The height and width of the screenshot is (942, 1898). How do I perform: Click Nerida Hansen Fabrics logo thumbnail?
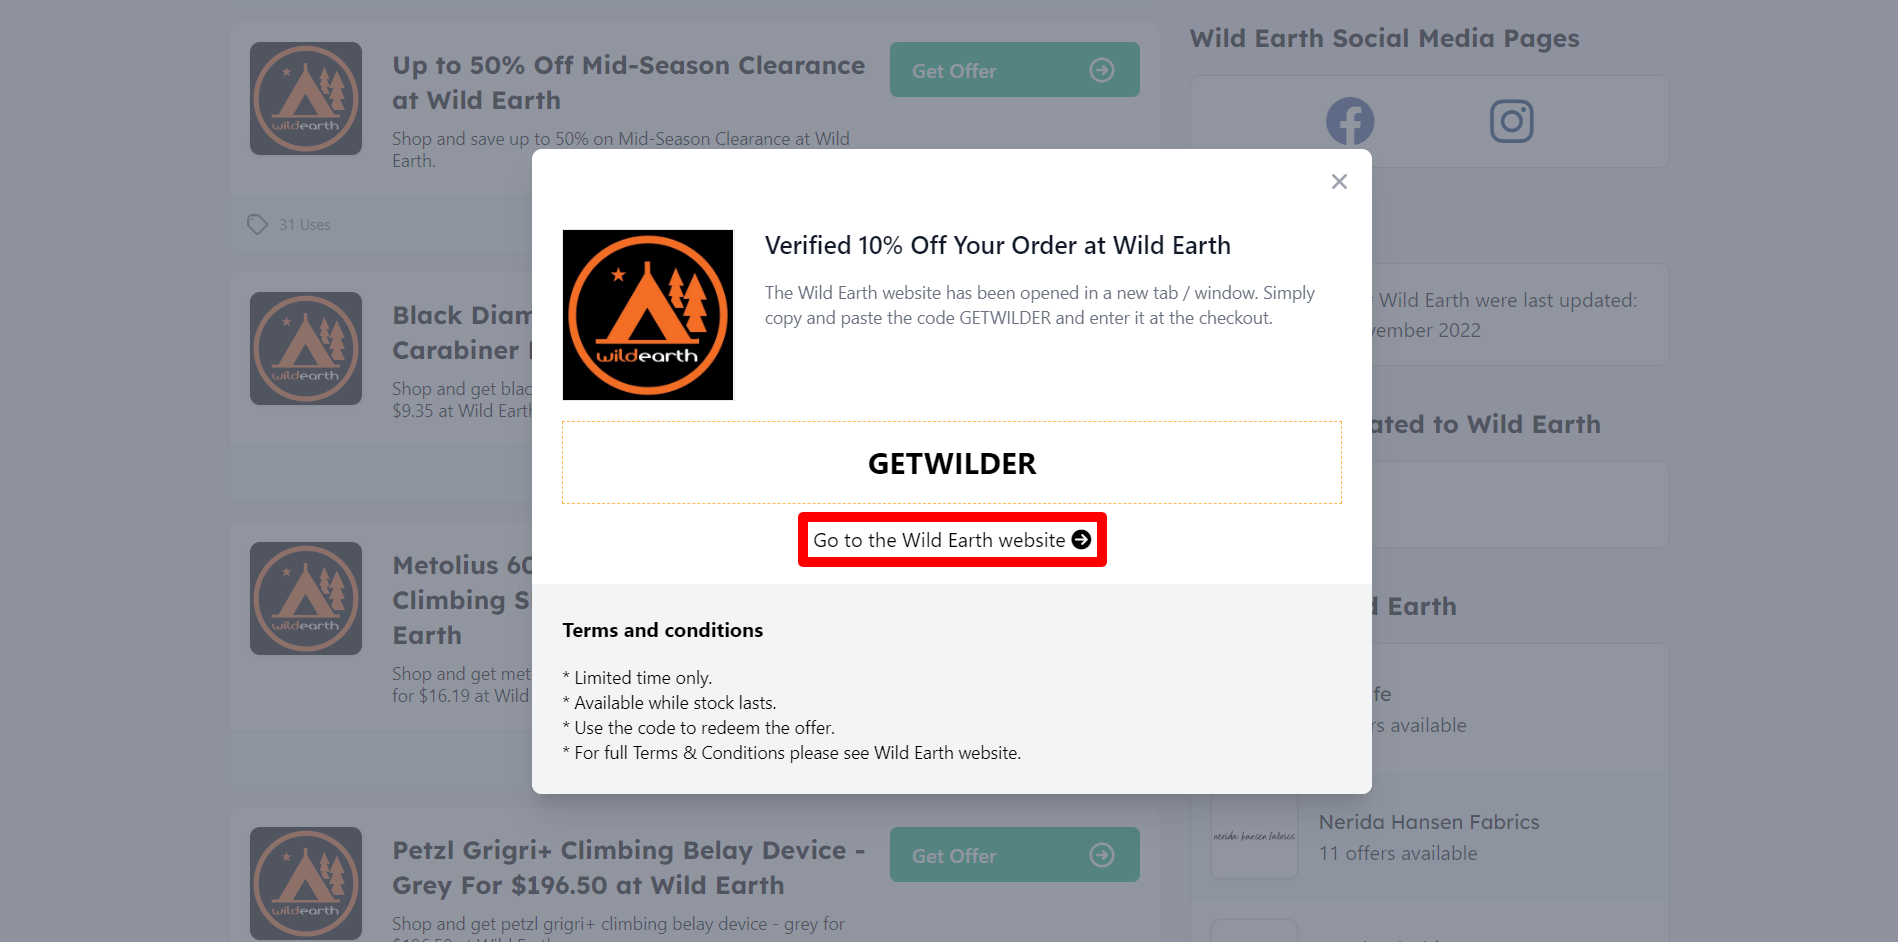(1254, 836)
